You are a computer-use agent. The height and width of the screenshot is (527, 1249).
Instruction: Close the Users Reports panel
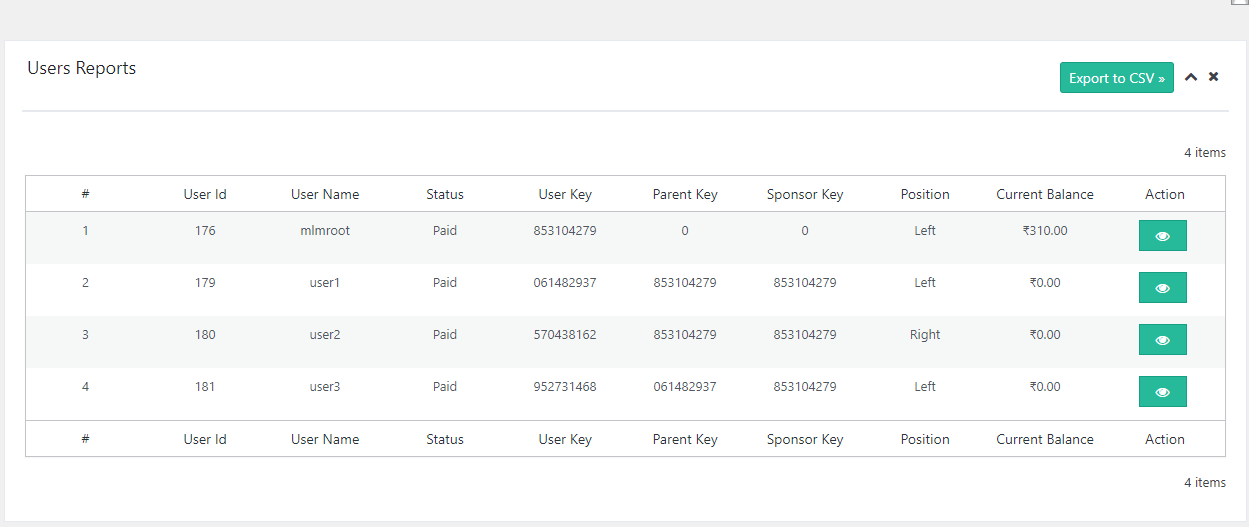point(1213,77)
